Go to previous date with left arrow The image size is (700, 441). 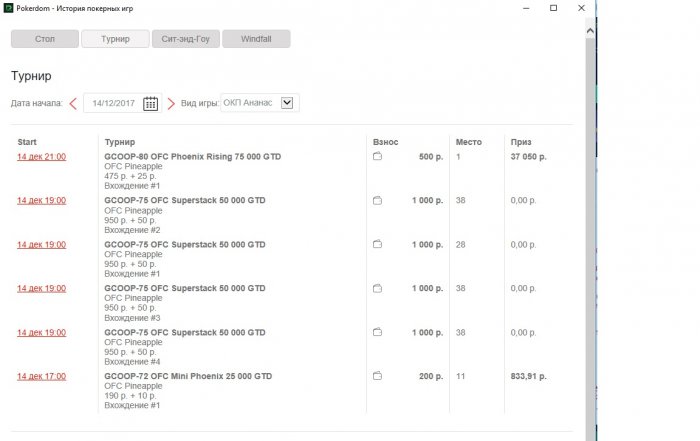click(73, 104)
